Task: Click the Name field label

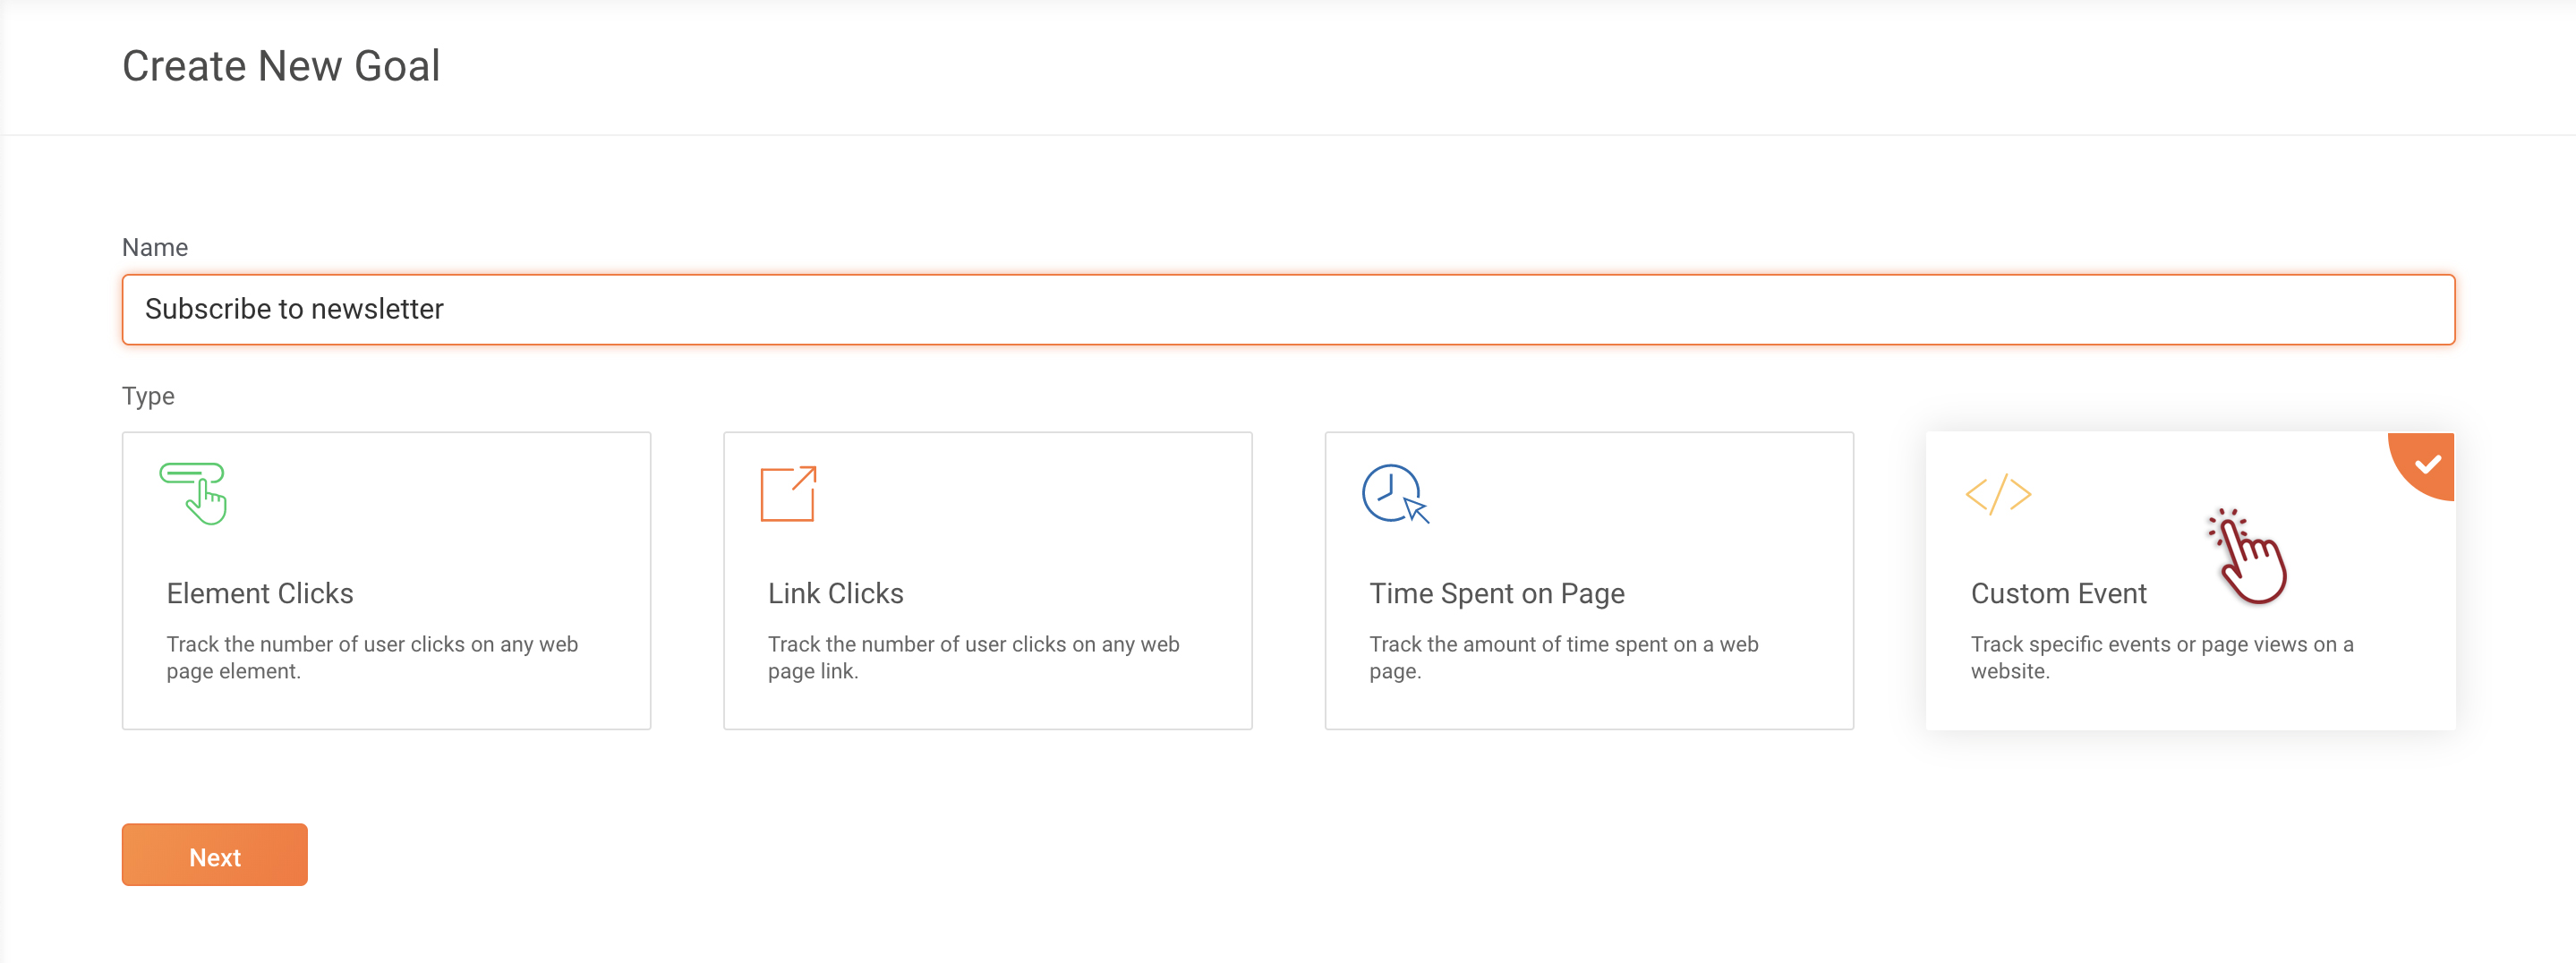Action: point(155,247)
